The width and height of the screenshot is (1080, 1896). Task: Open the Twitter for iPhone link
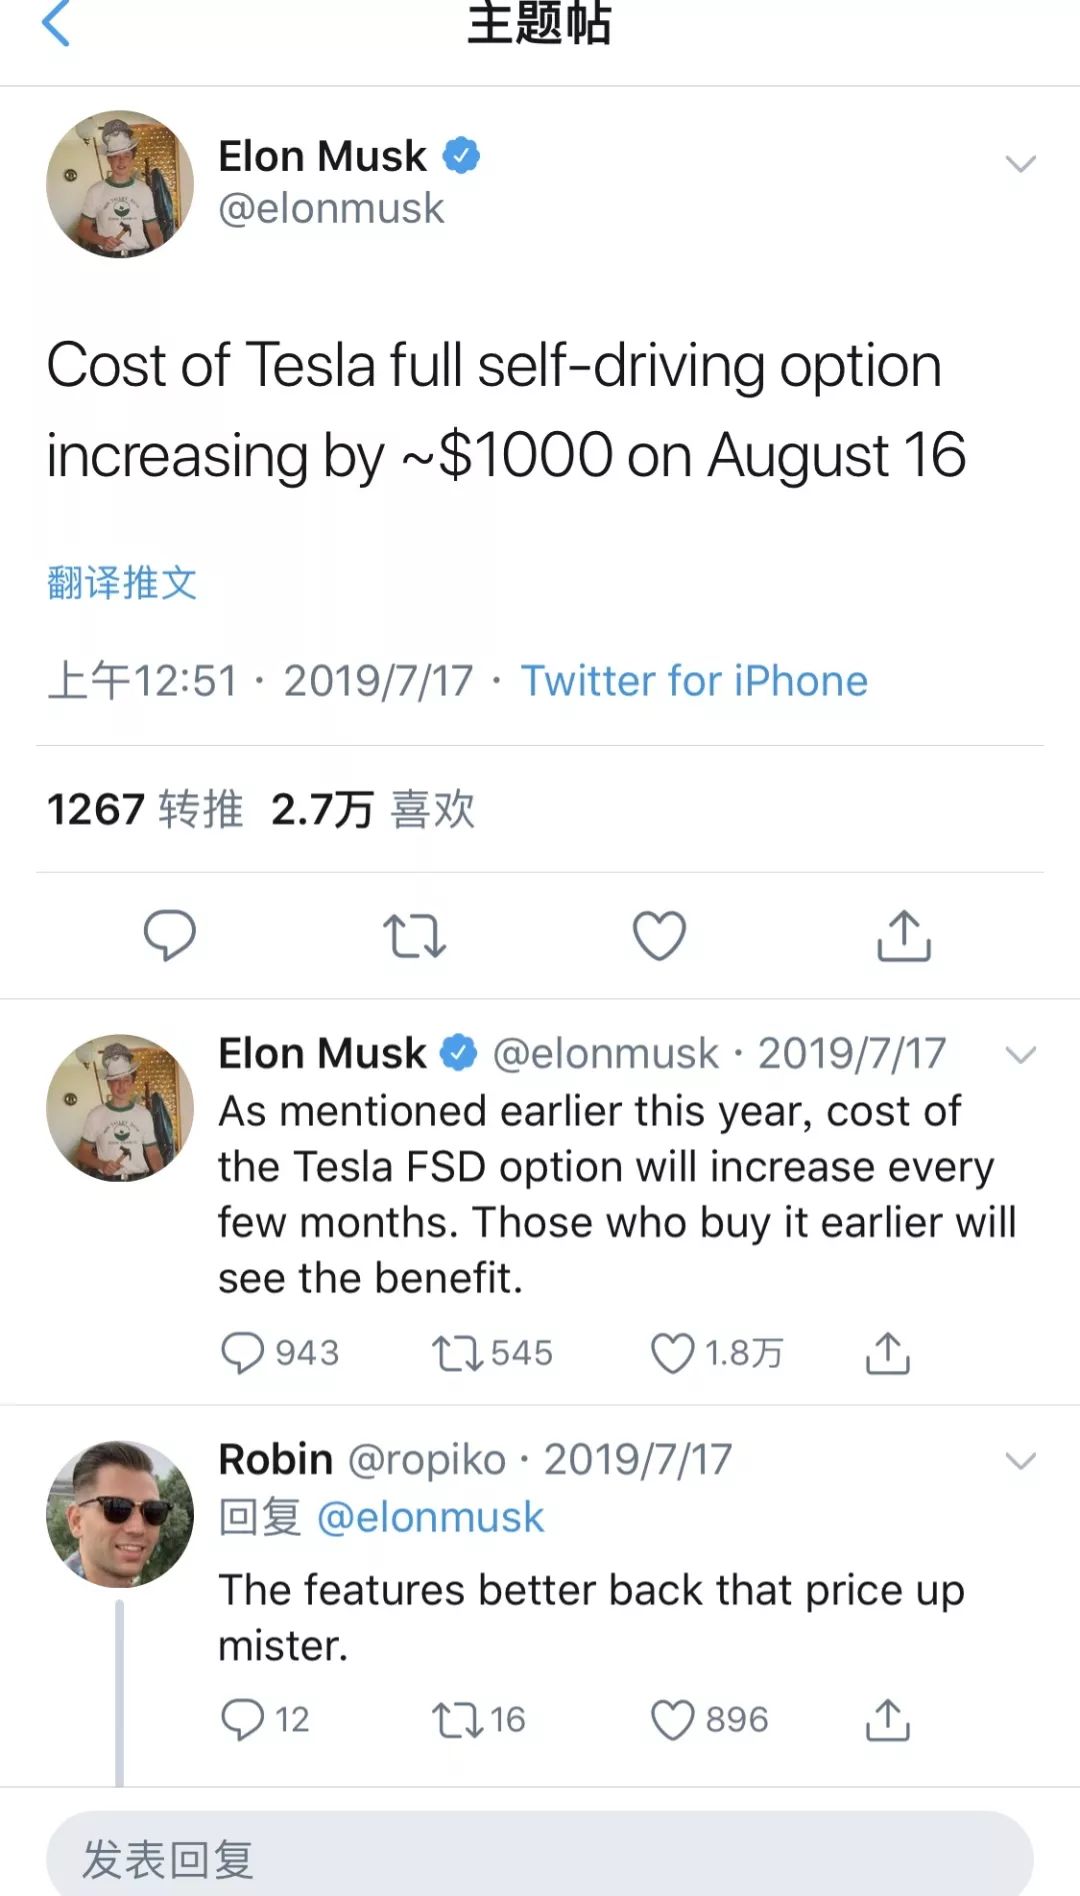click(694, 681)
